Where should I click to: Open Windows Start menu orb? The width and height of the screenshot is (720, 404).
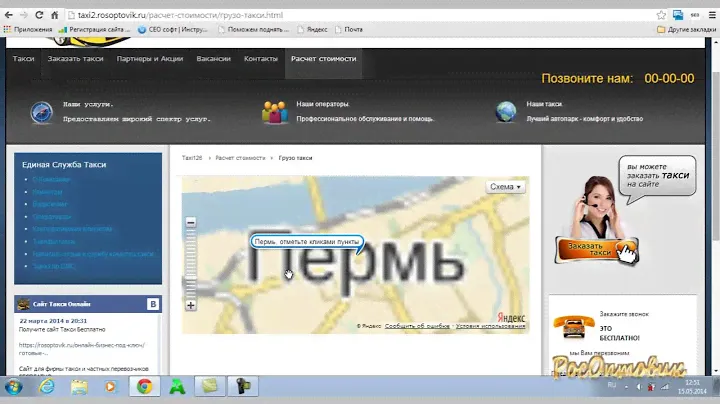click(x=17, y=386)
